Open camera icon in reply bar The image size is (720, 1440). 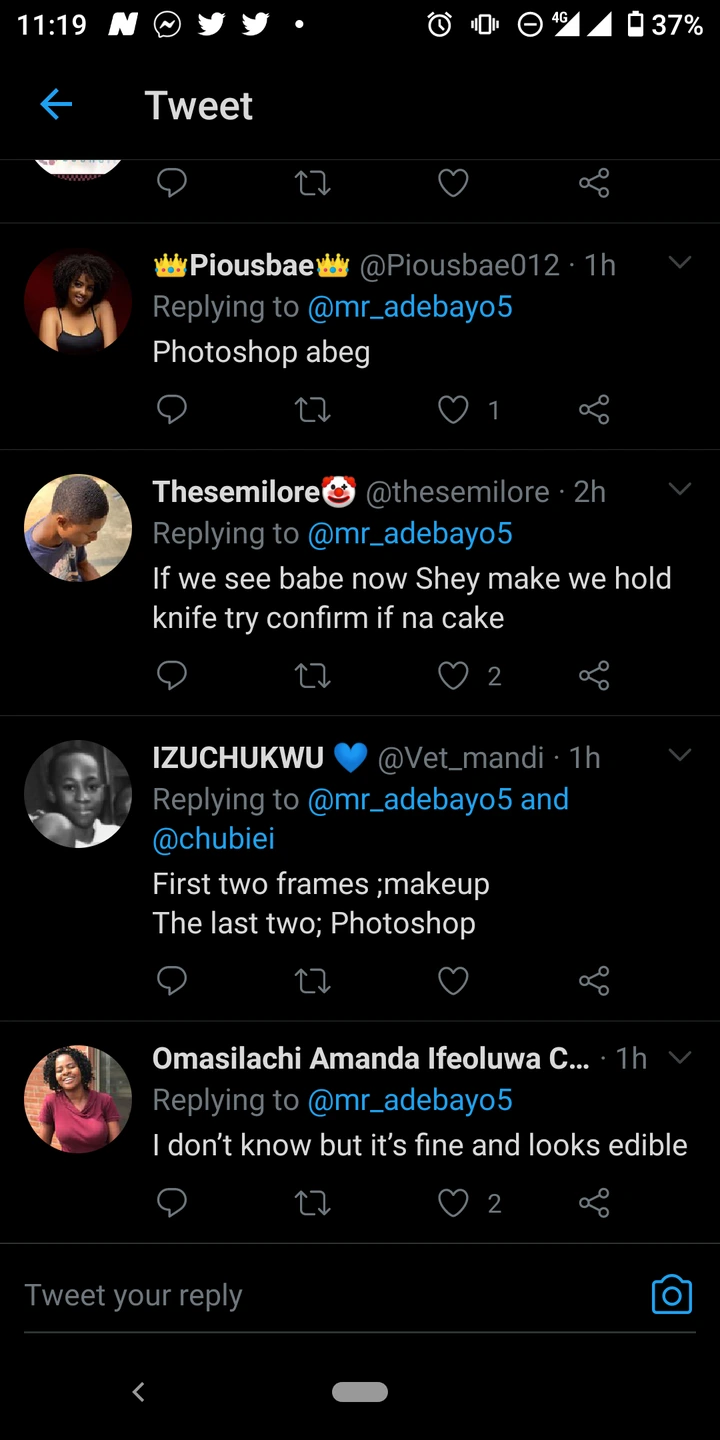[671, 1294]
